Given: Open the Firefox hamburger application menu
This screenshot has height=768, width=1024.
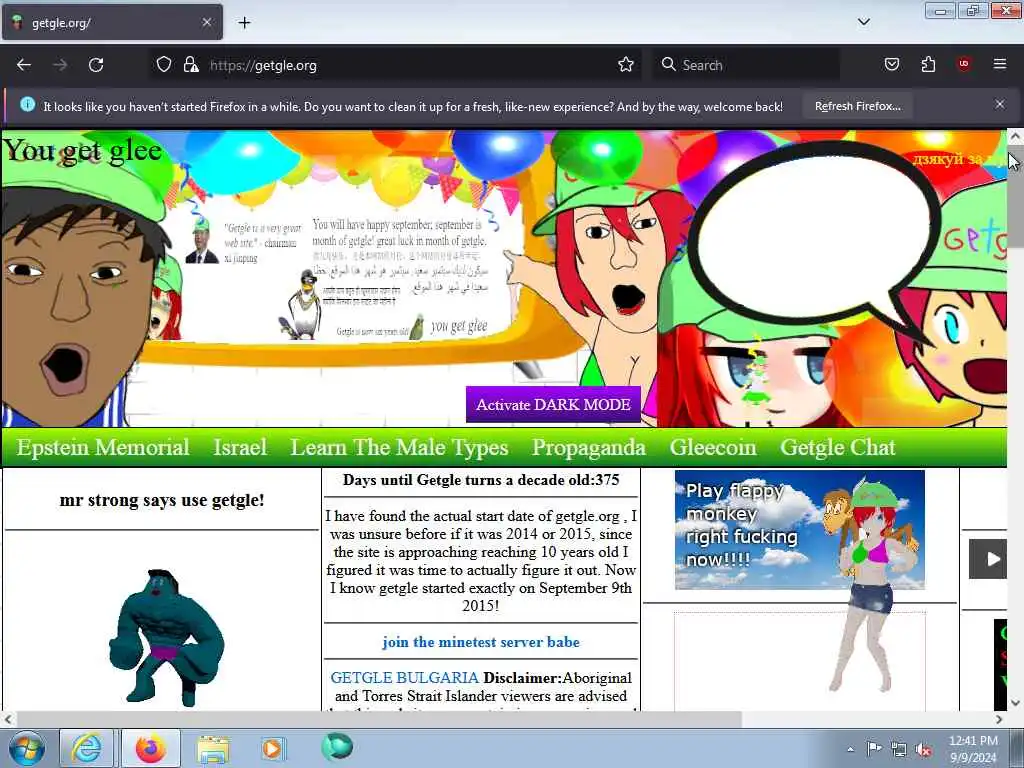Looking at the screenshot, I should point(1000,64).
